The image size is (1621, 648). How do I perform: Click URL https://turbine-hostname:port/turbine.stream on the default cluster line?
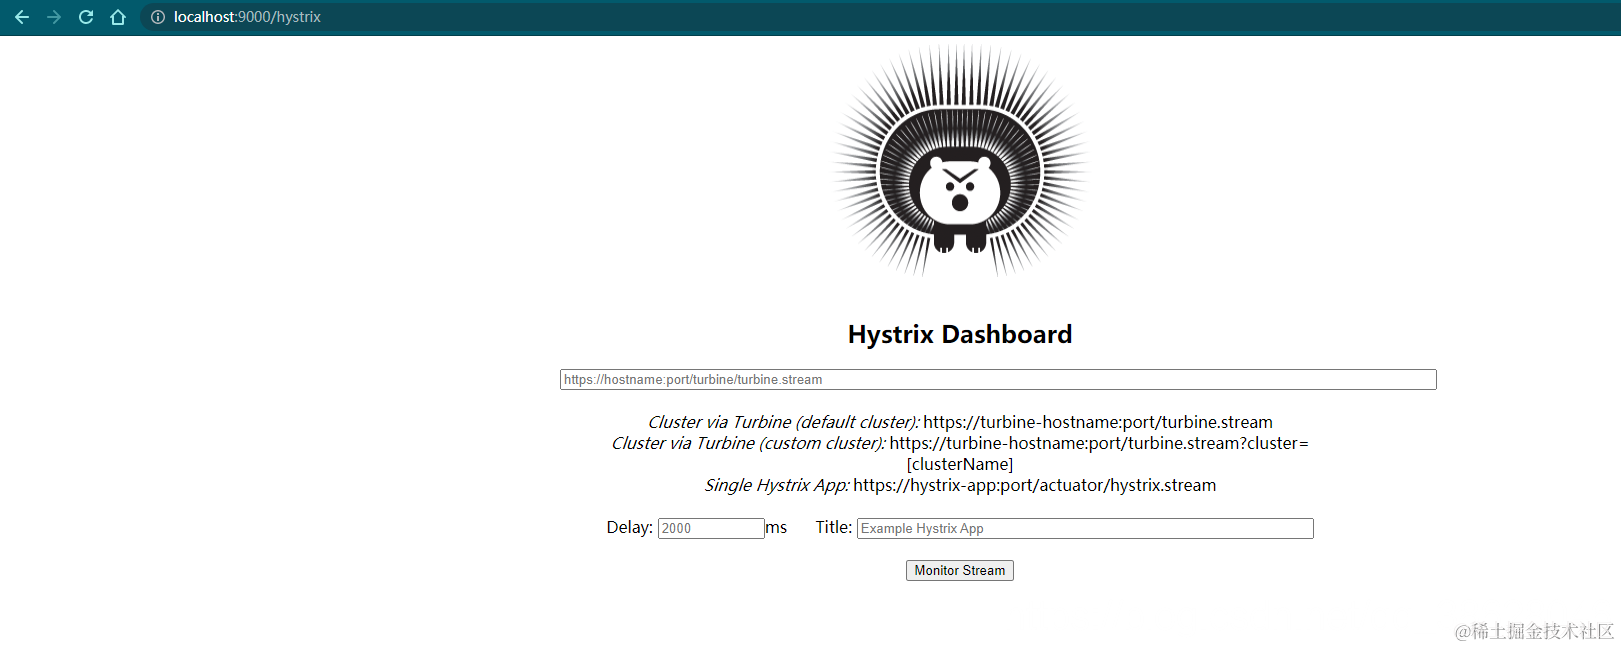(1098, 422)
